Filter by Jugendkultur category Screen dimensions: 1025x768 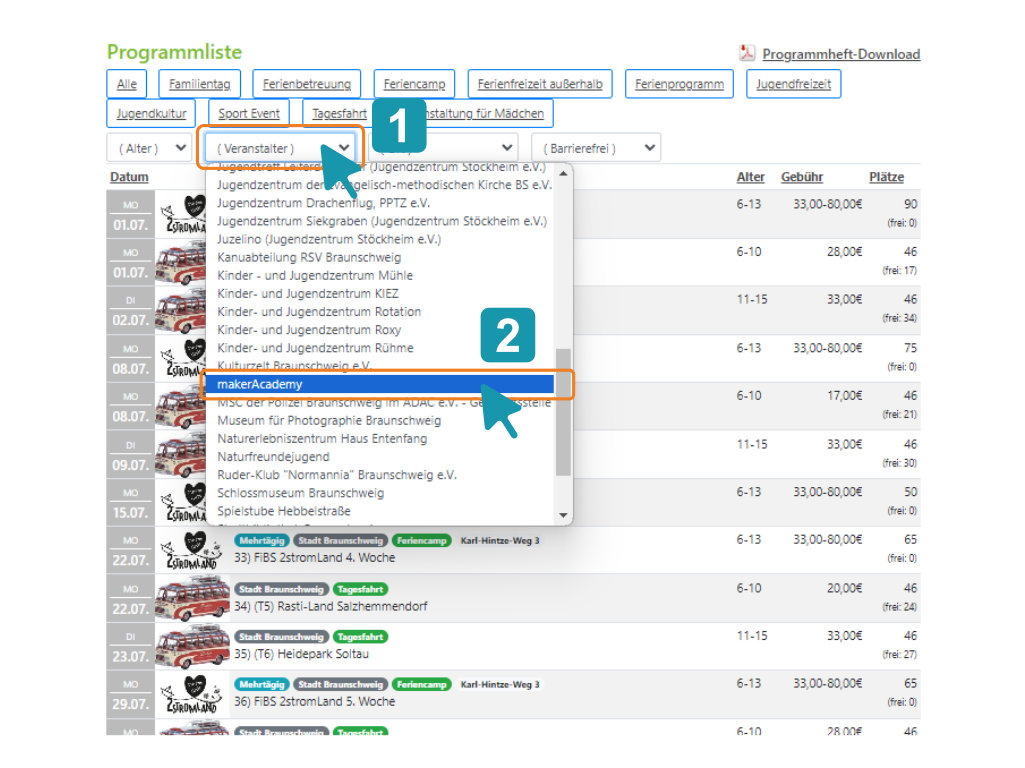click(151, 113)
